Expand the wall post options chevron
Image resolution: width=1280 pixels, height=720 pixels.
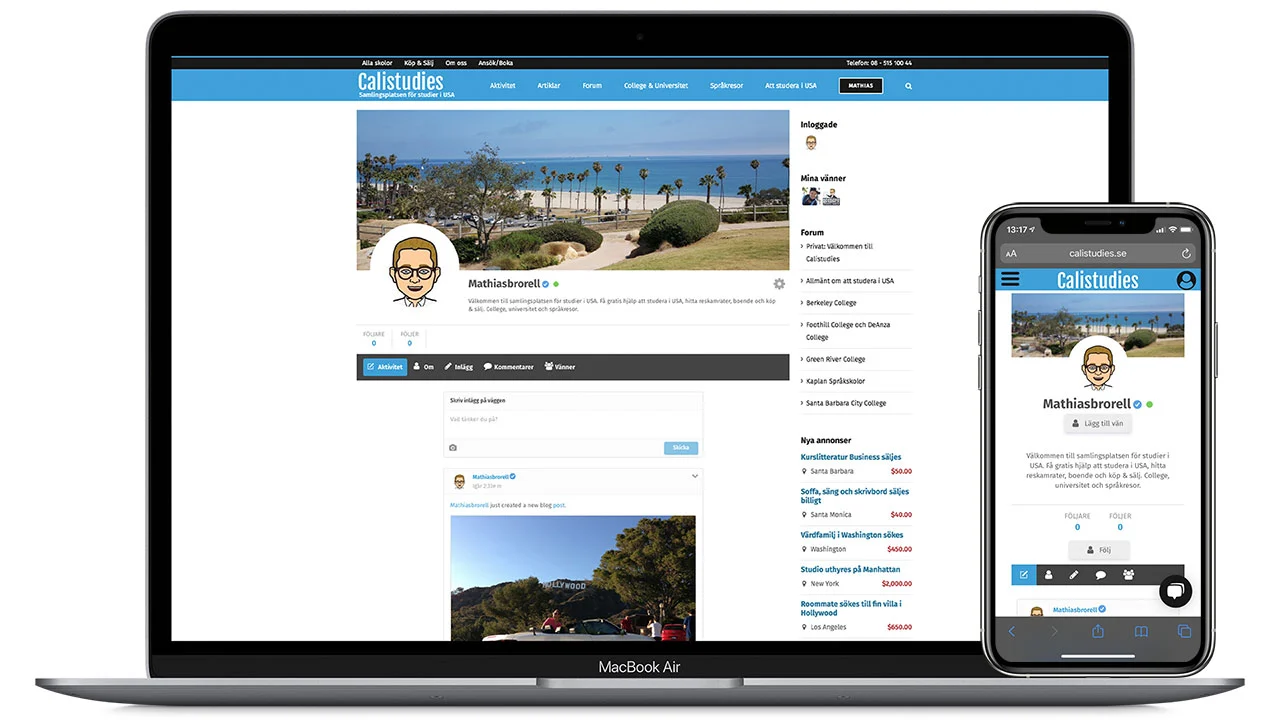coord(695,476)
